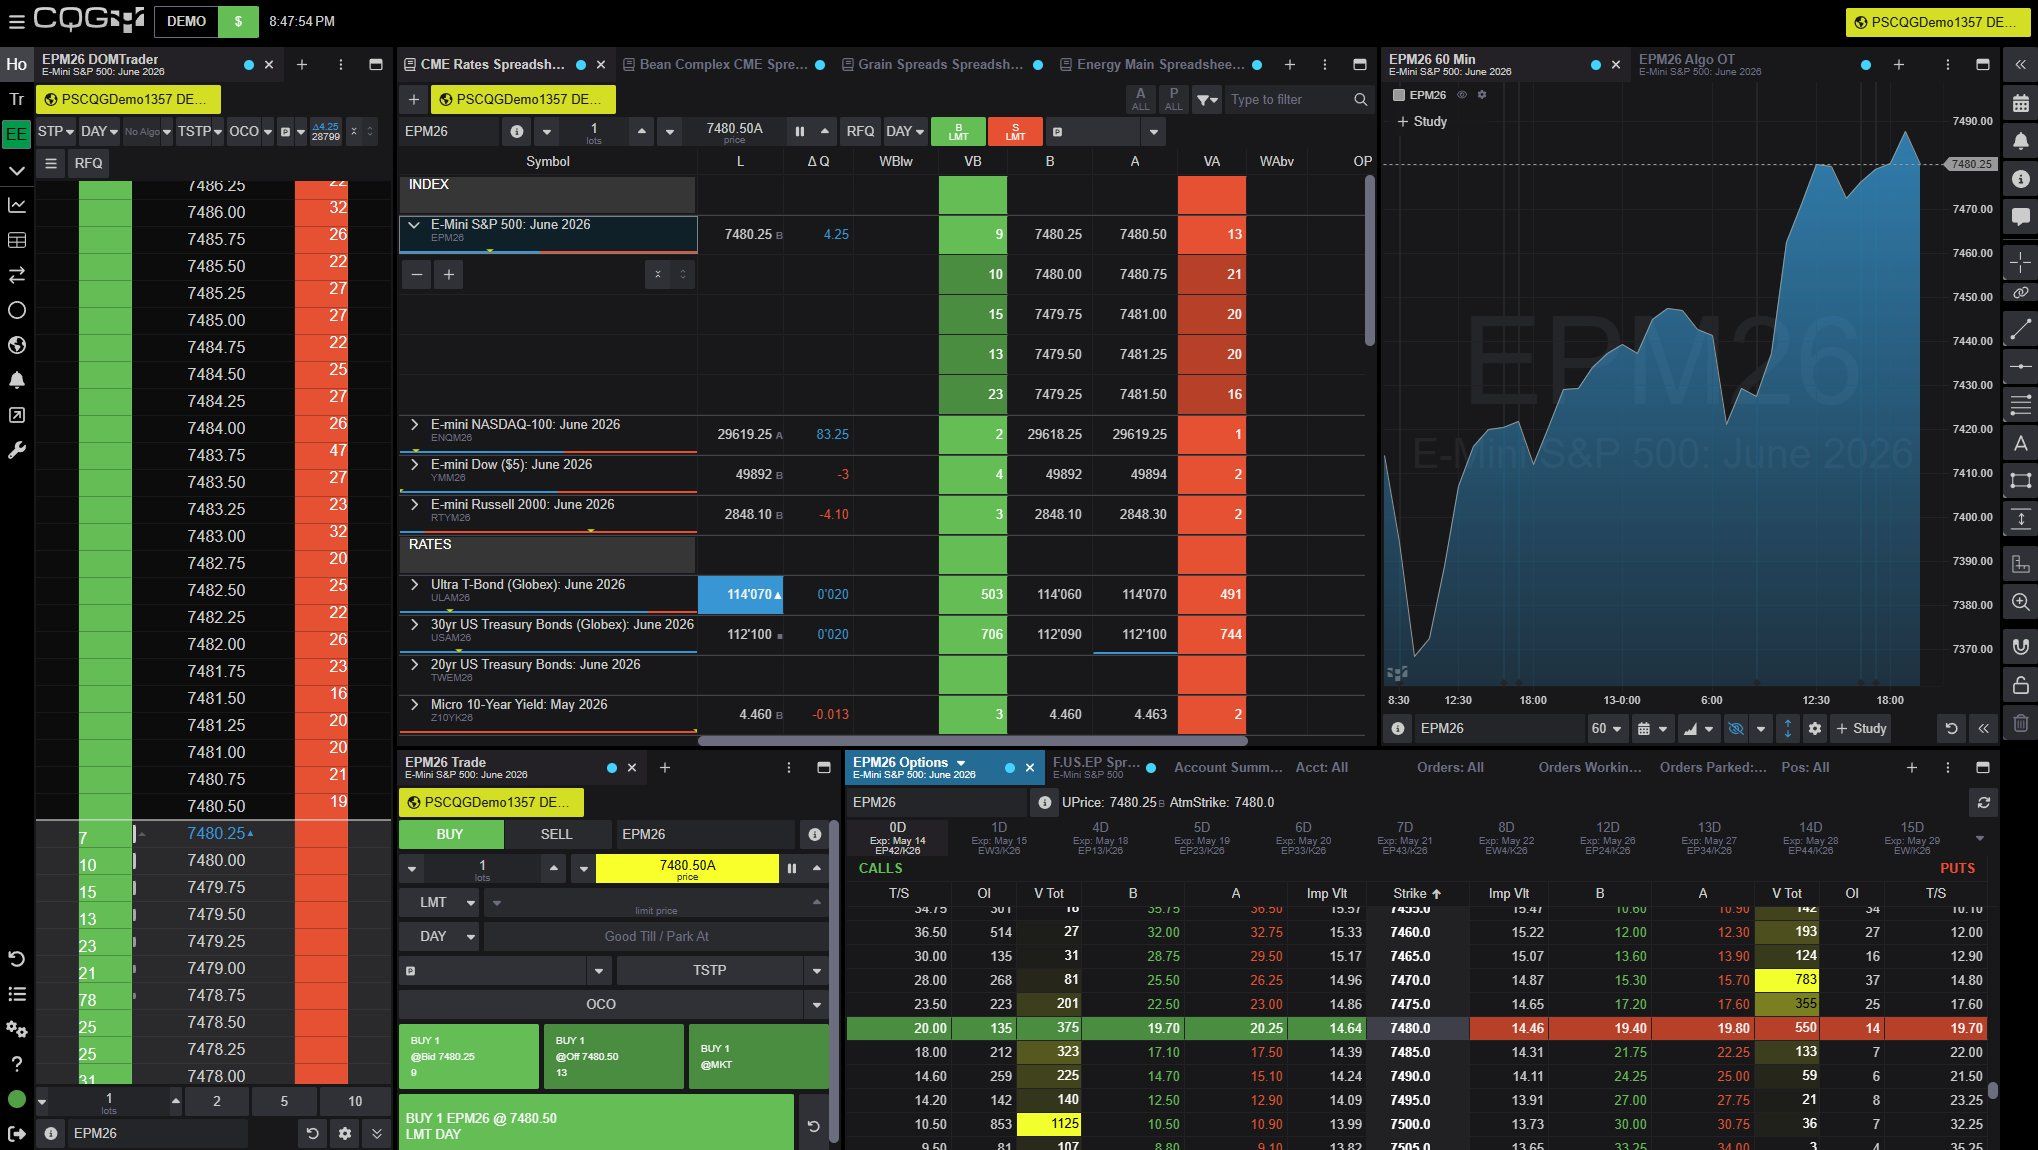The height and width of the screenshot is (1150, 2038).
Task: Click the globe icon in left sidebar
Action: pyautogui.click(x=16, y=345)
